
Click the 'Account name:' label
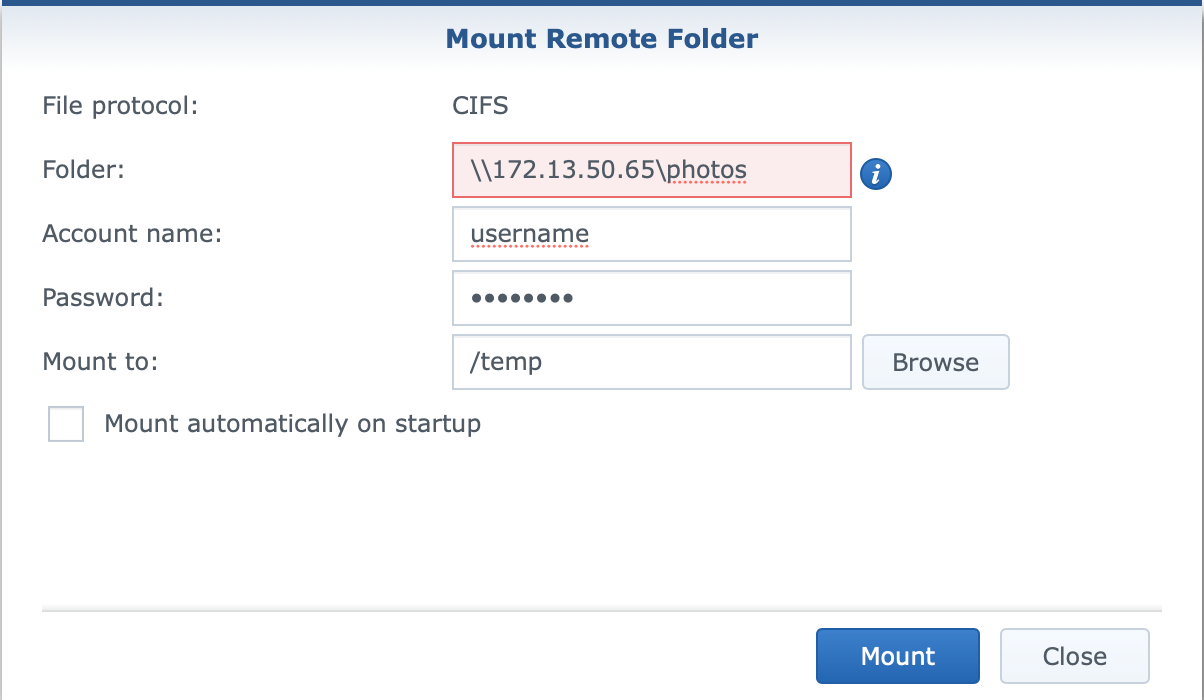coord(132,234)
